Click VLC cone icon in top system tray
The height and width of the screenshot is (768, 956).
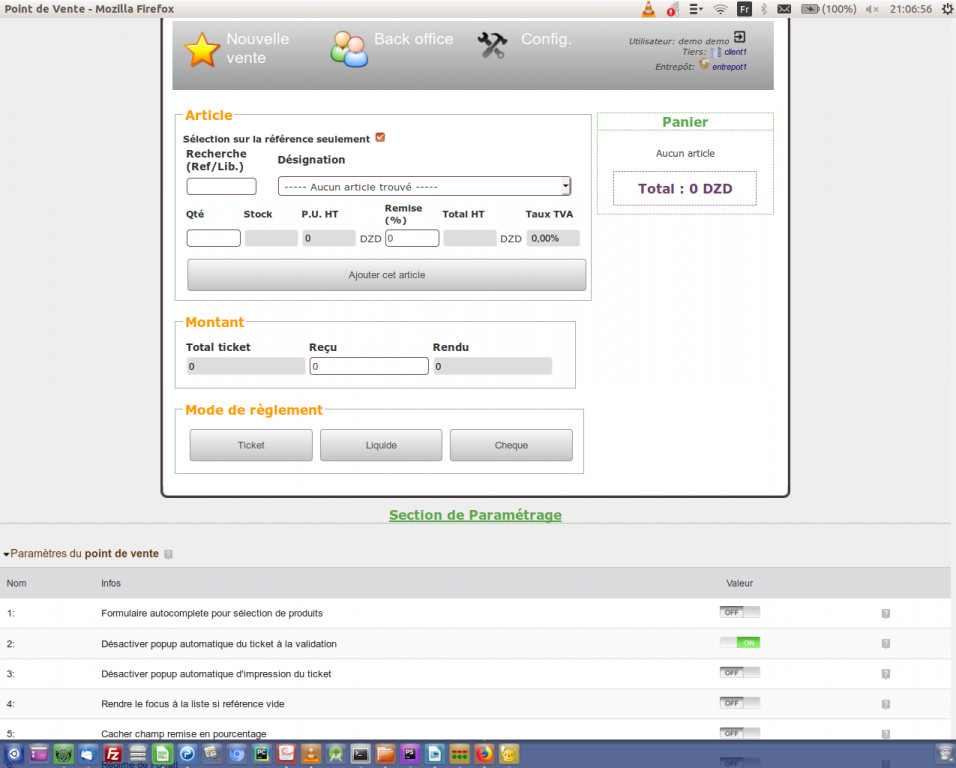(x=649, y=9)
